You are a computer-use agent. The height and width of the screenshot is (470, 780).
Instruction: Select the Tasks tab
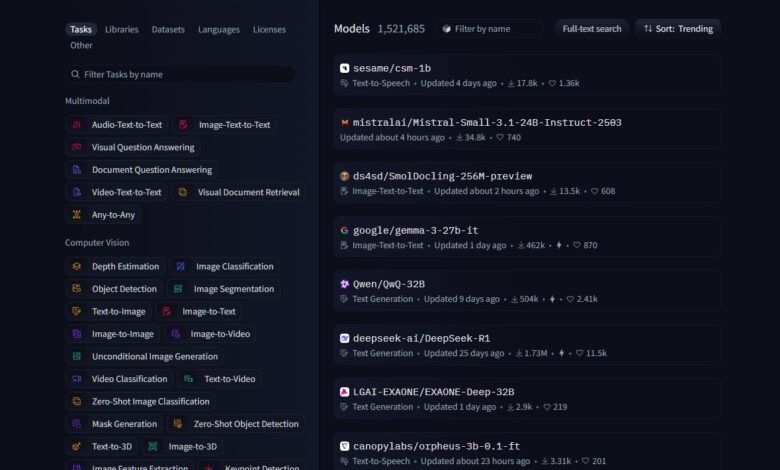[x=81, y=29]
